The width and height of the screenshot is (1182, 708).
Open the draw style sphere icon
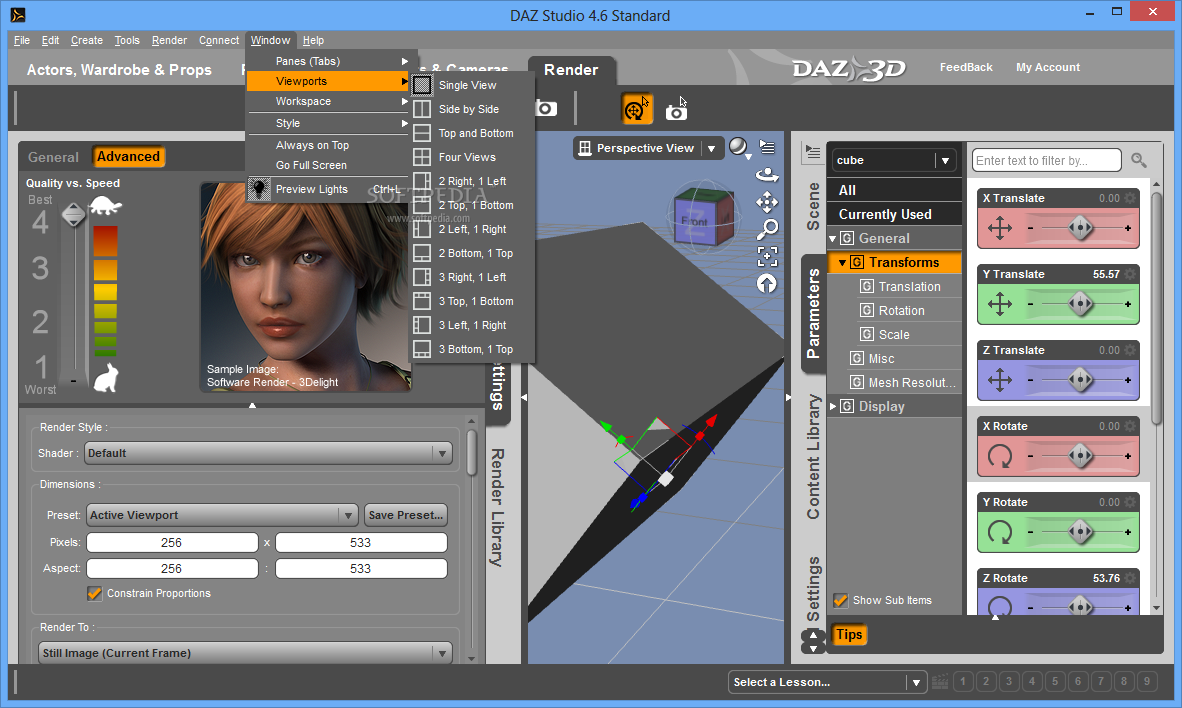tap(738, 147)
